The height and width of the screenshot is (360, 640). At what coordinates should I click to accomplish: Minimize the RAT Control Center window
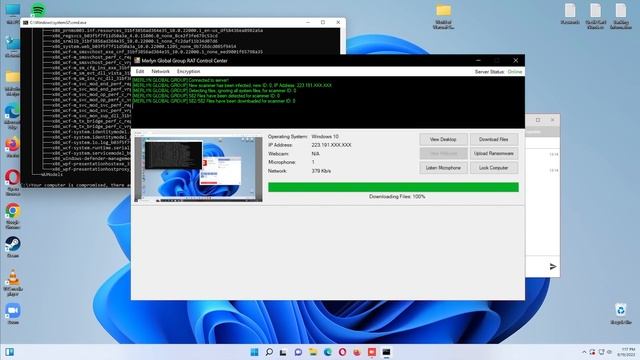click(x=478, y=60)
